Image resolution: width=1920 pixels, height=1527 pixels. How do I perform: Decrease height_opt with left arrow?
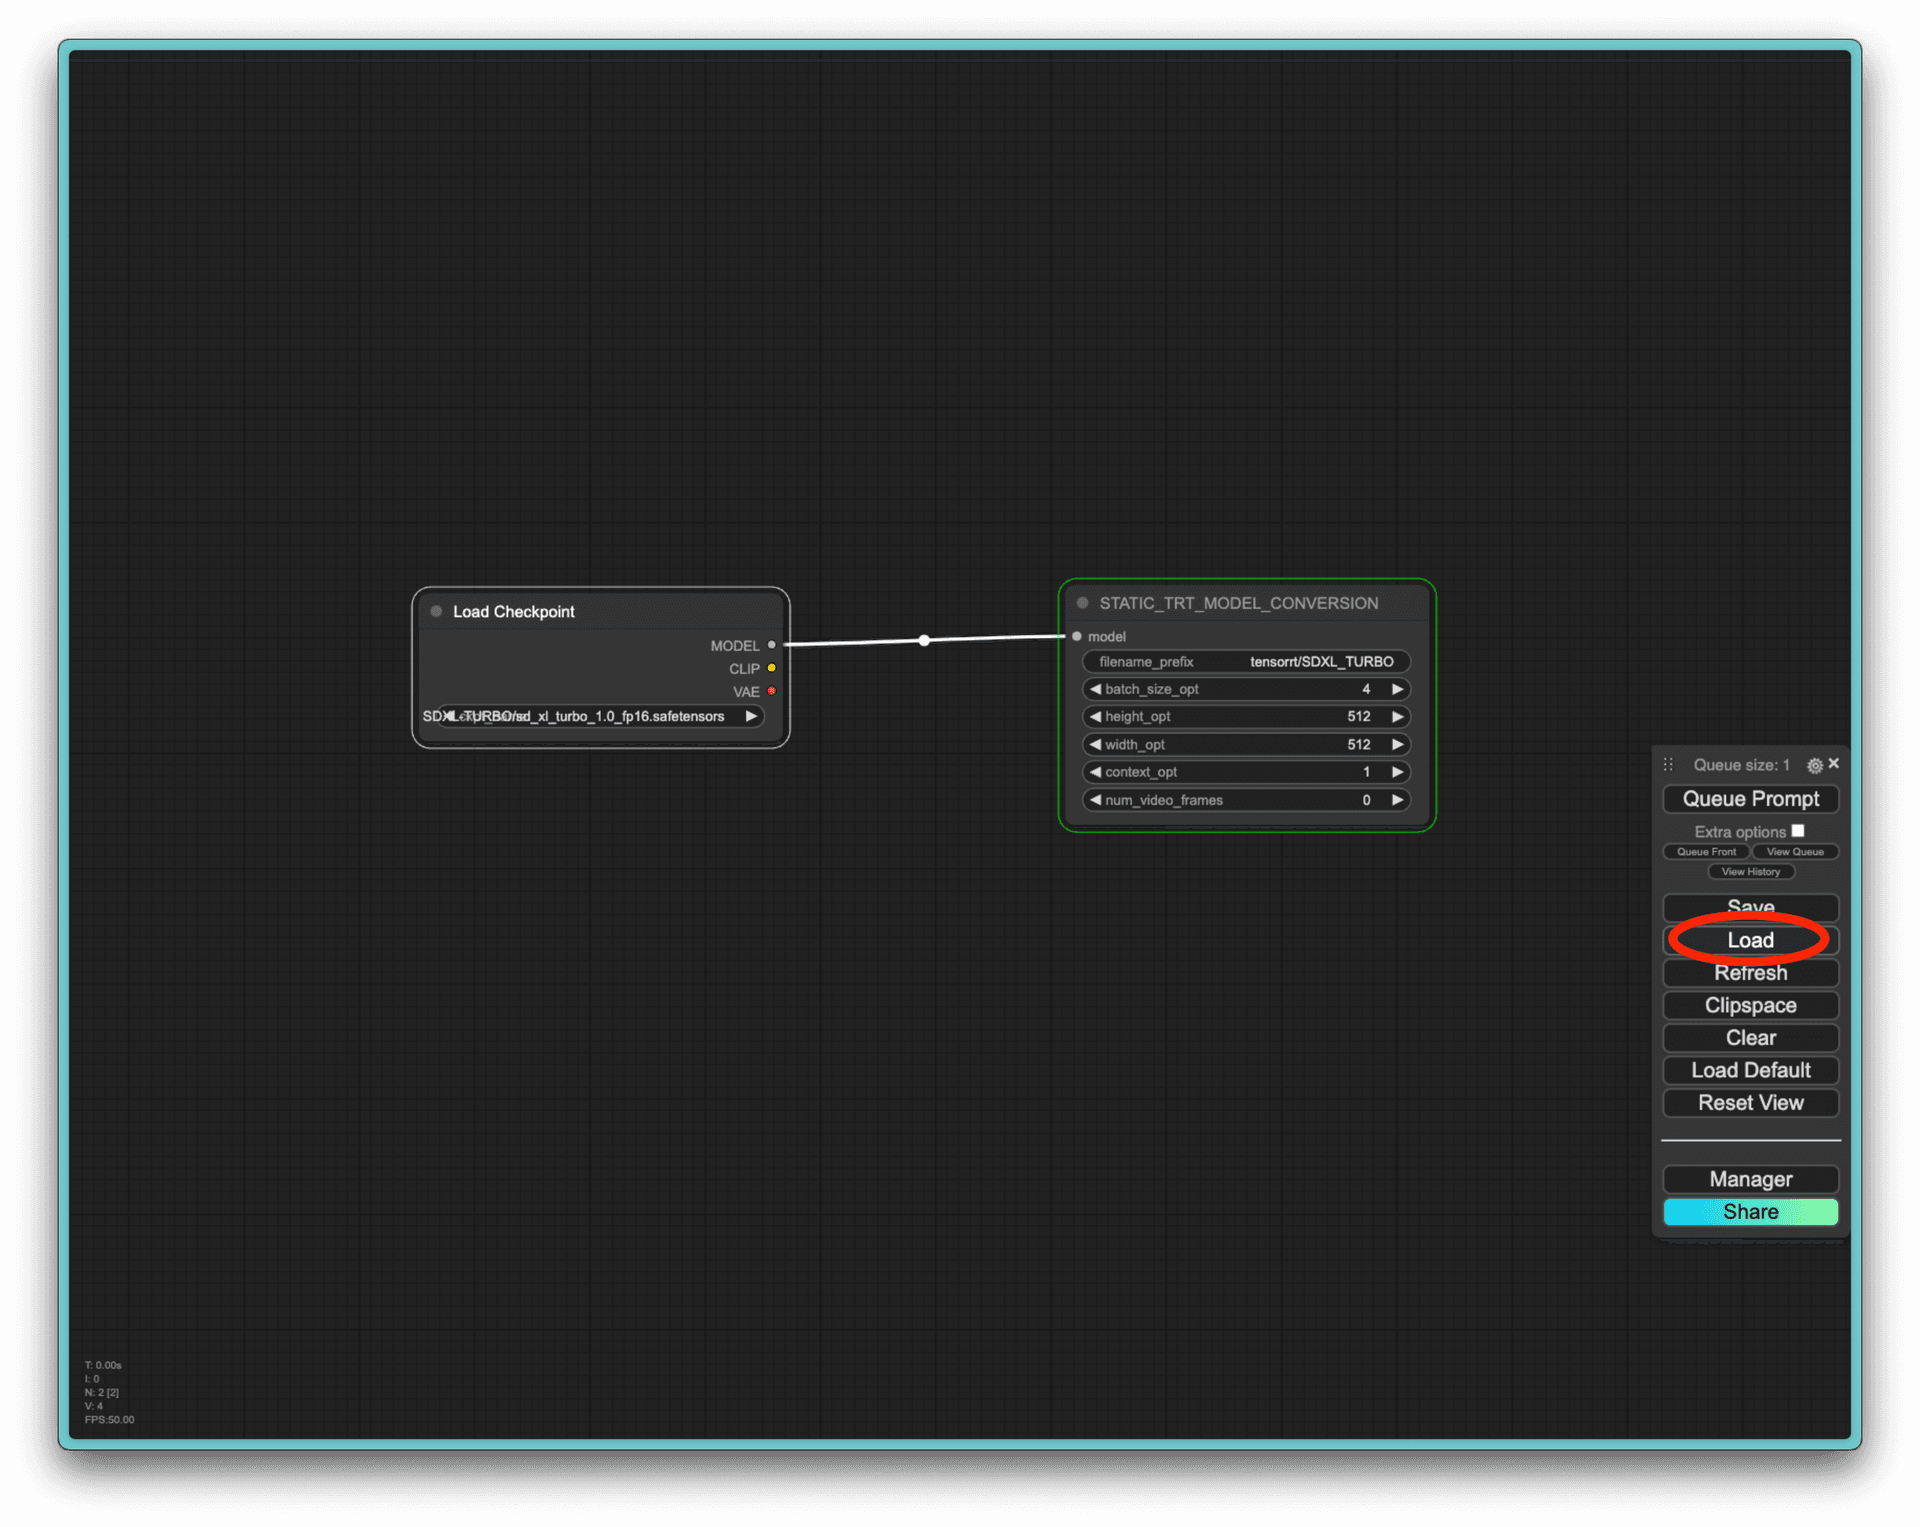tap(1095, 716)
